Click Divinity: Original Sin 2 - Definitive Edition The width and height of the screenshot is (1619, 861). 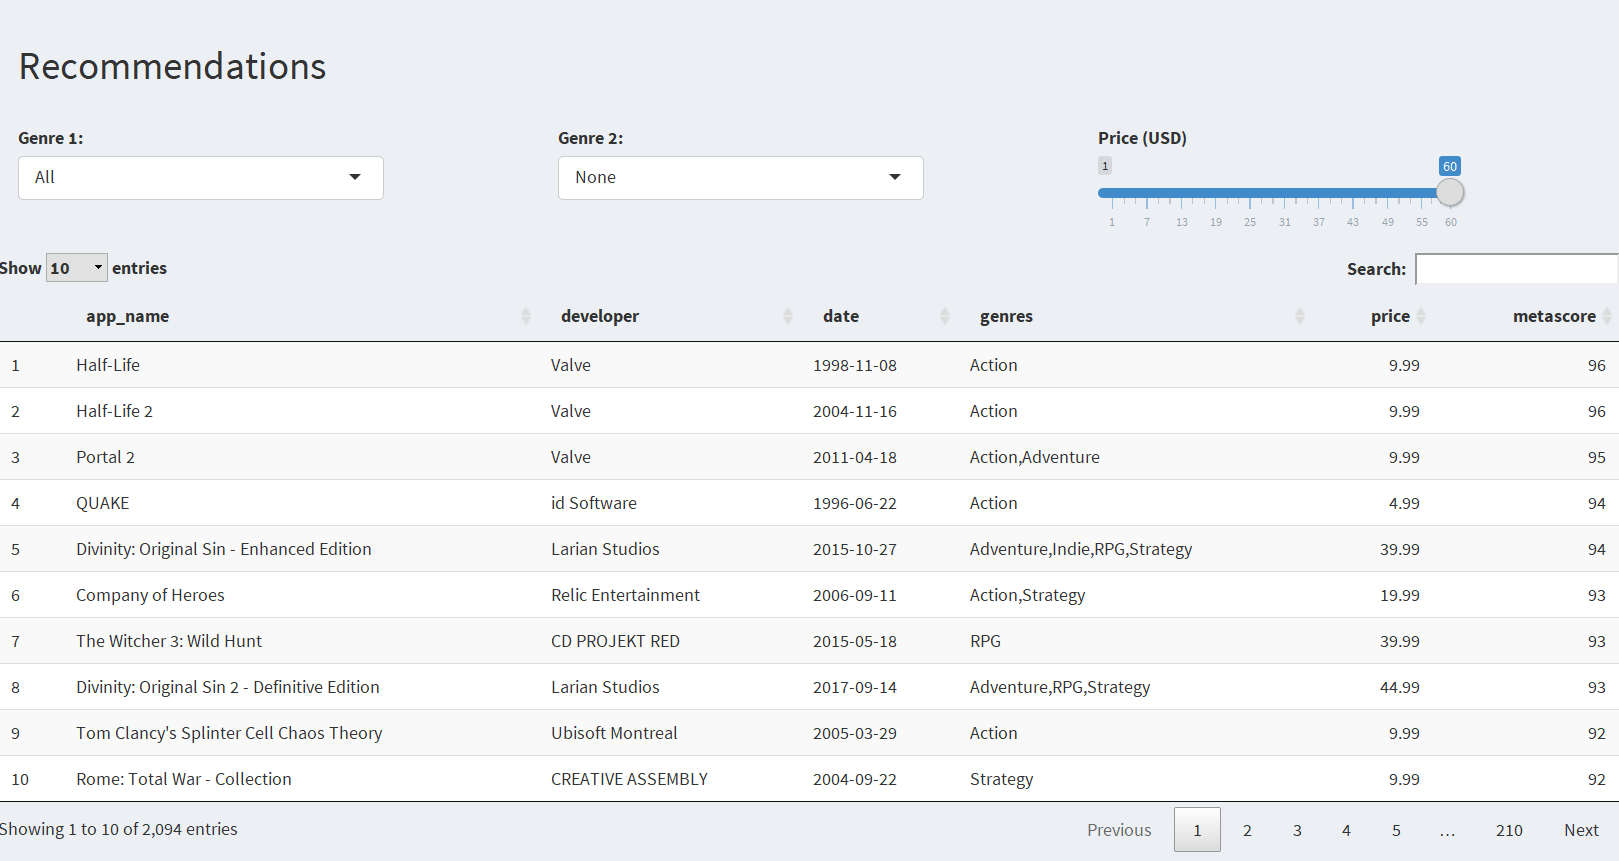point(228,687)
